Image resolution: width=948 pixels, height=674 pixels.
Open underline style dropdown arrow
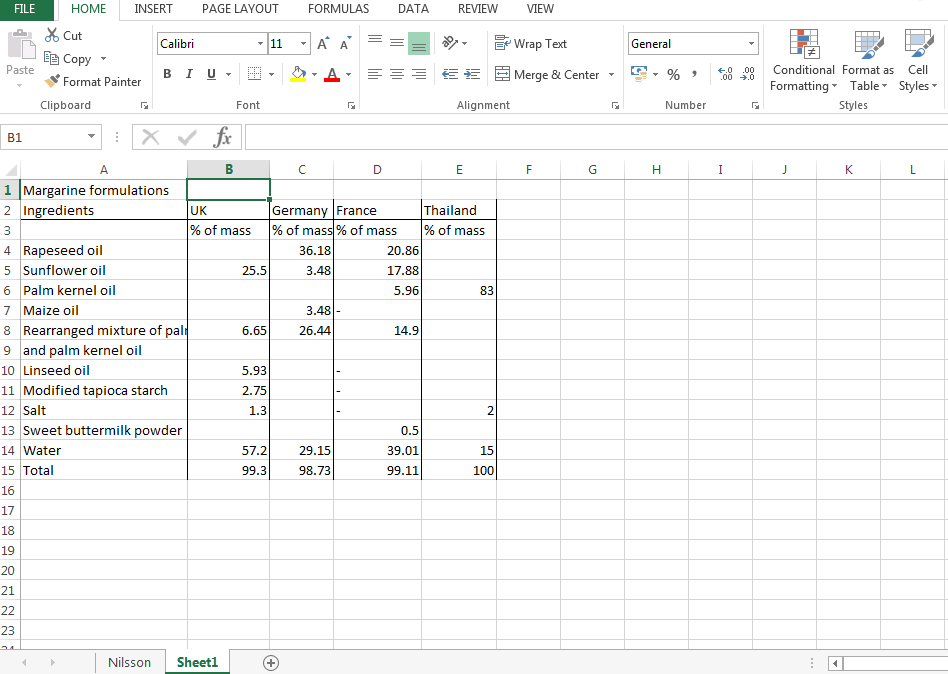(x=229, y=74)
